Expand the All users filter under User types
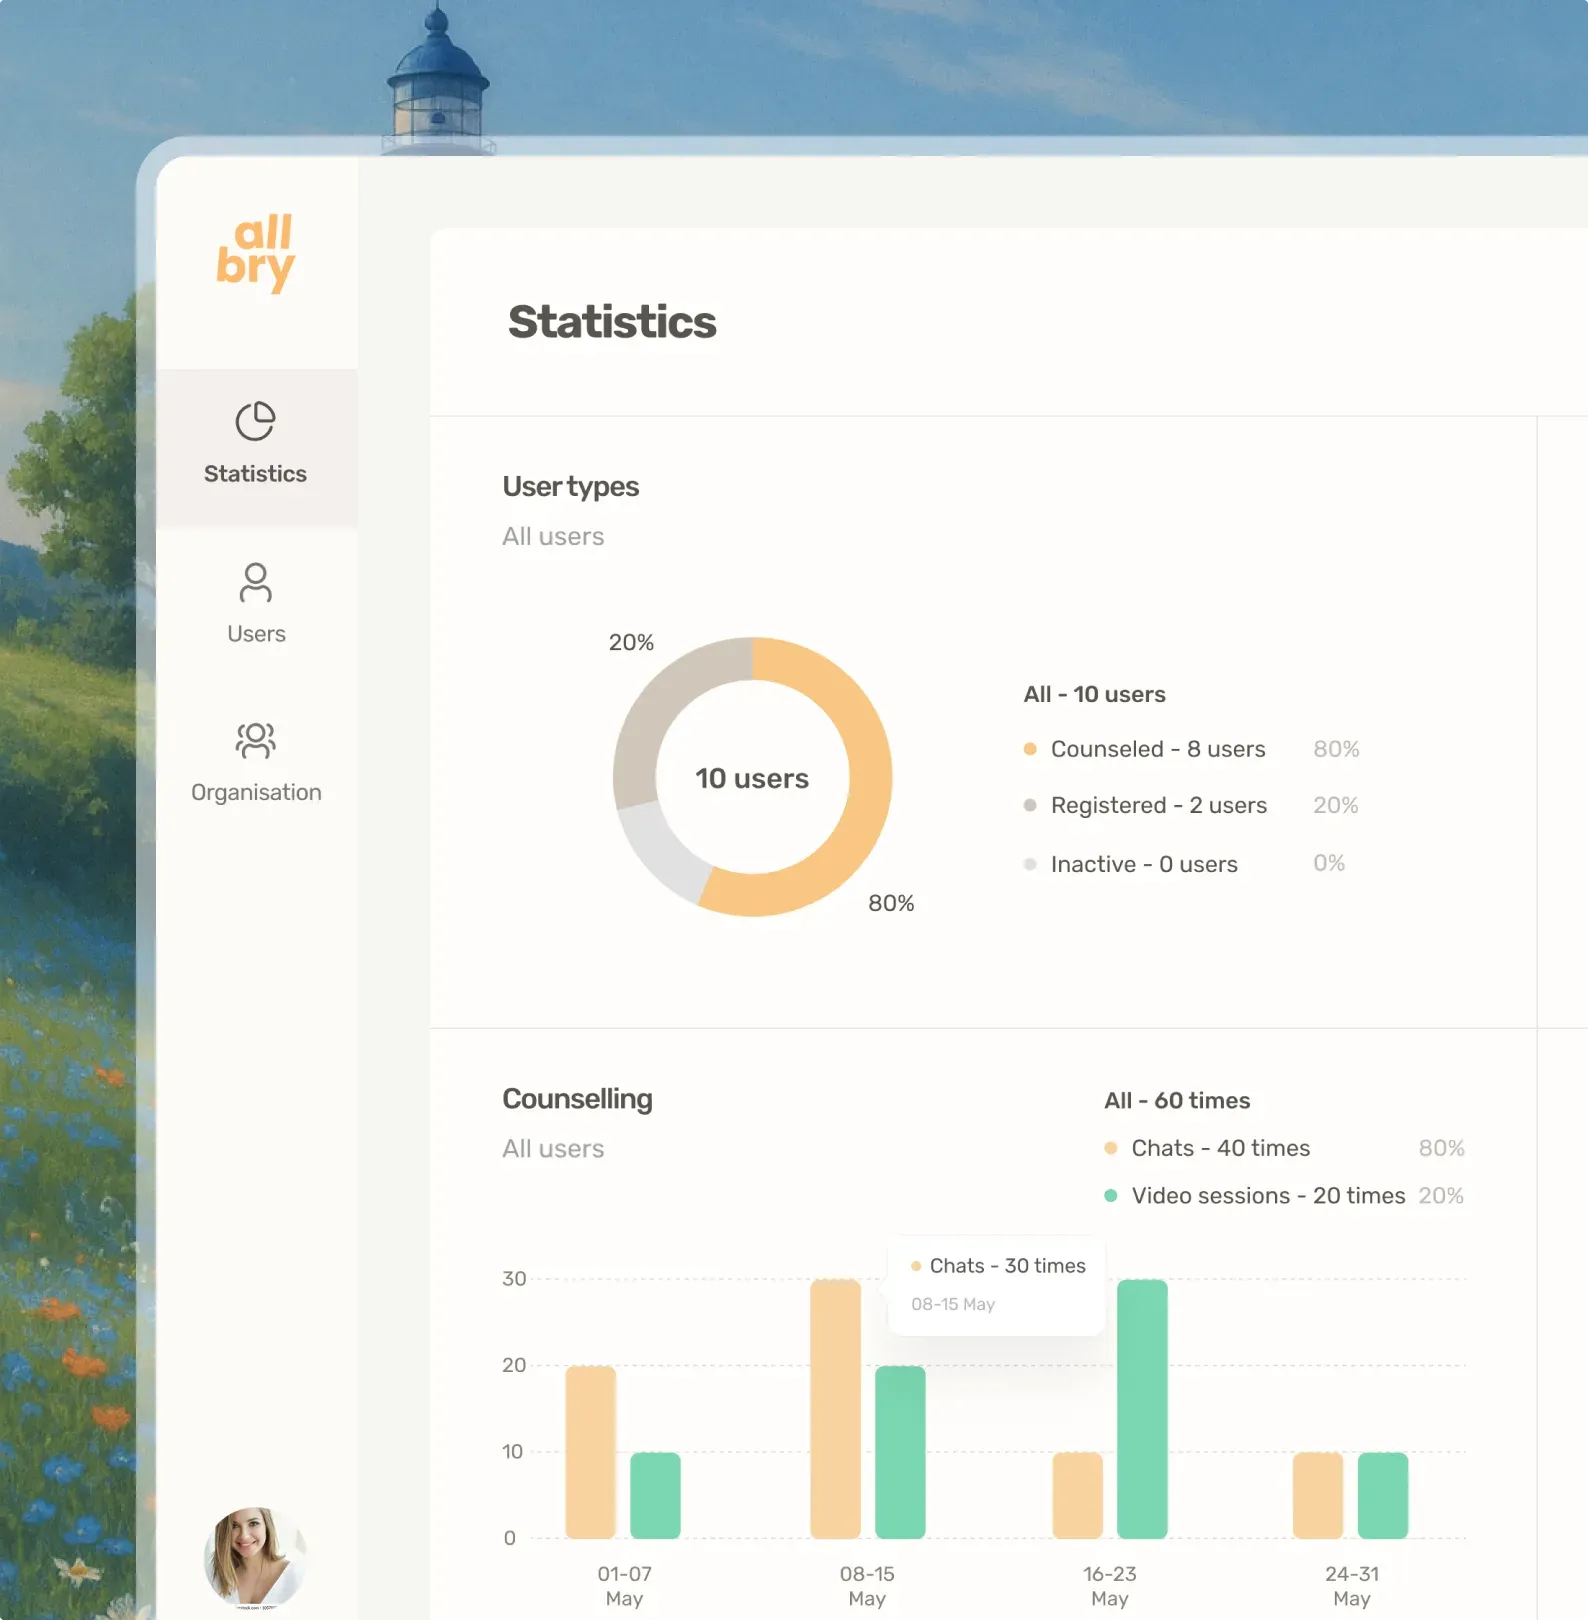Image resolution: width=1588 pixels, height=1620 pixels. pos(553,537)
